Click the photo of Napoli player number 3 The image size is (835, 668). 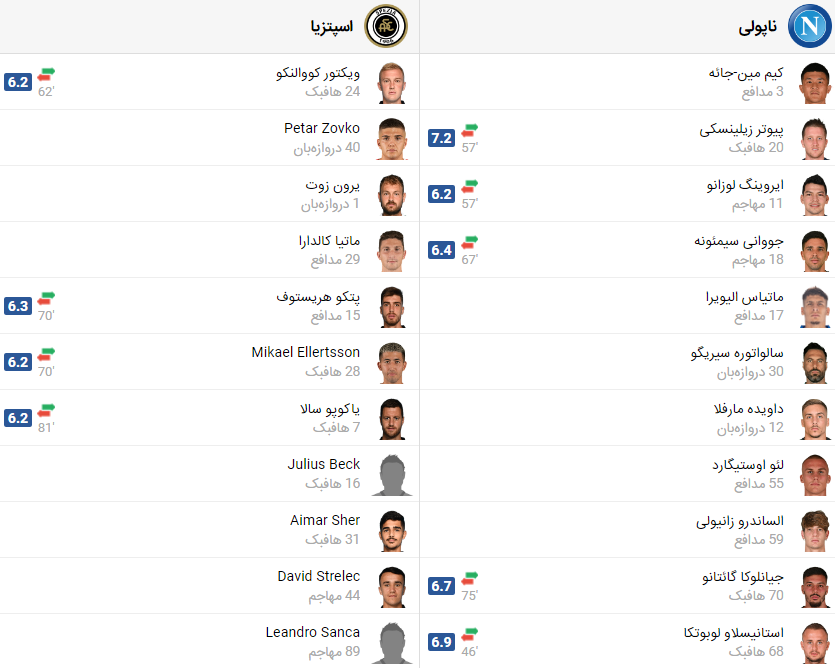pyautogui.click(x=815, y=83)
